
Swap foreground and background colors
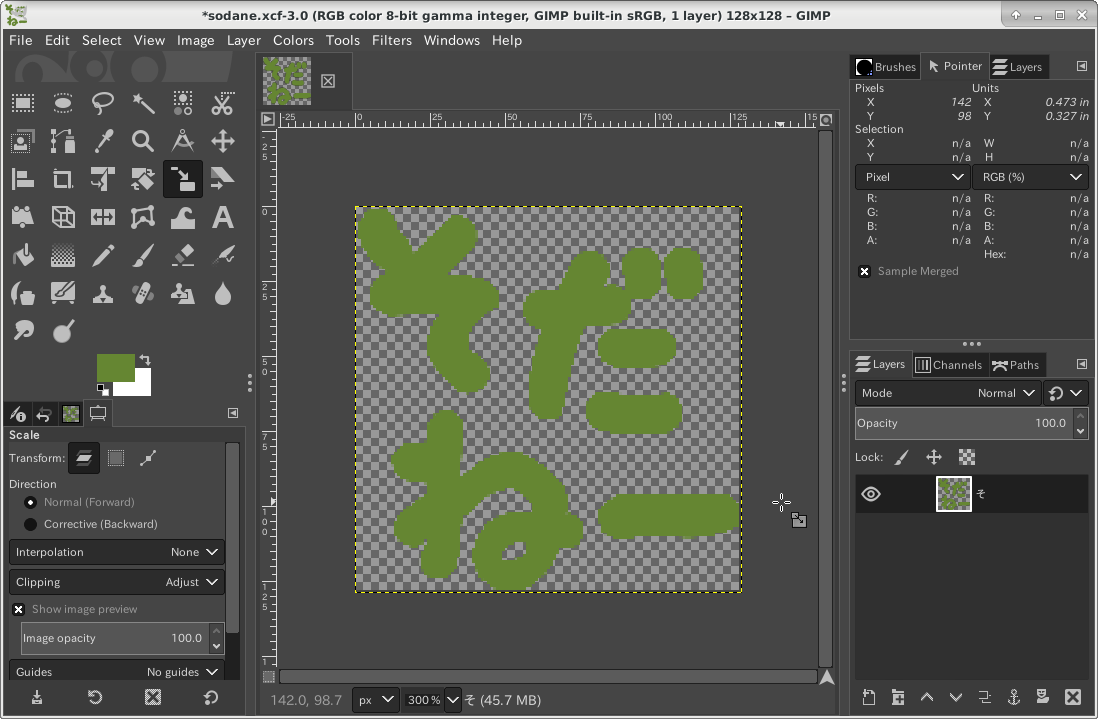pyautogui.click(x=145, y=360)
